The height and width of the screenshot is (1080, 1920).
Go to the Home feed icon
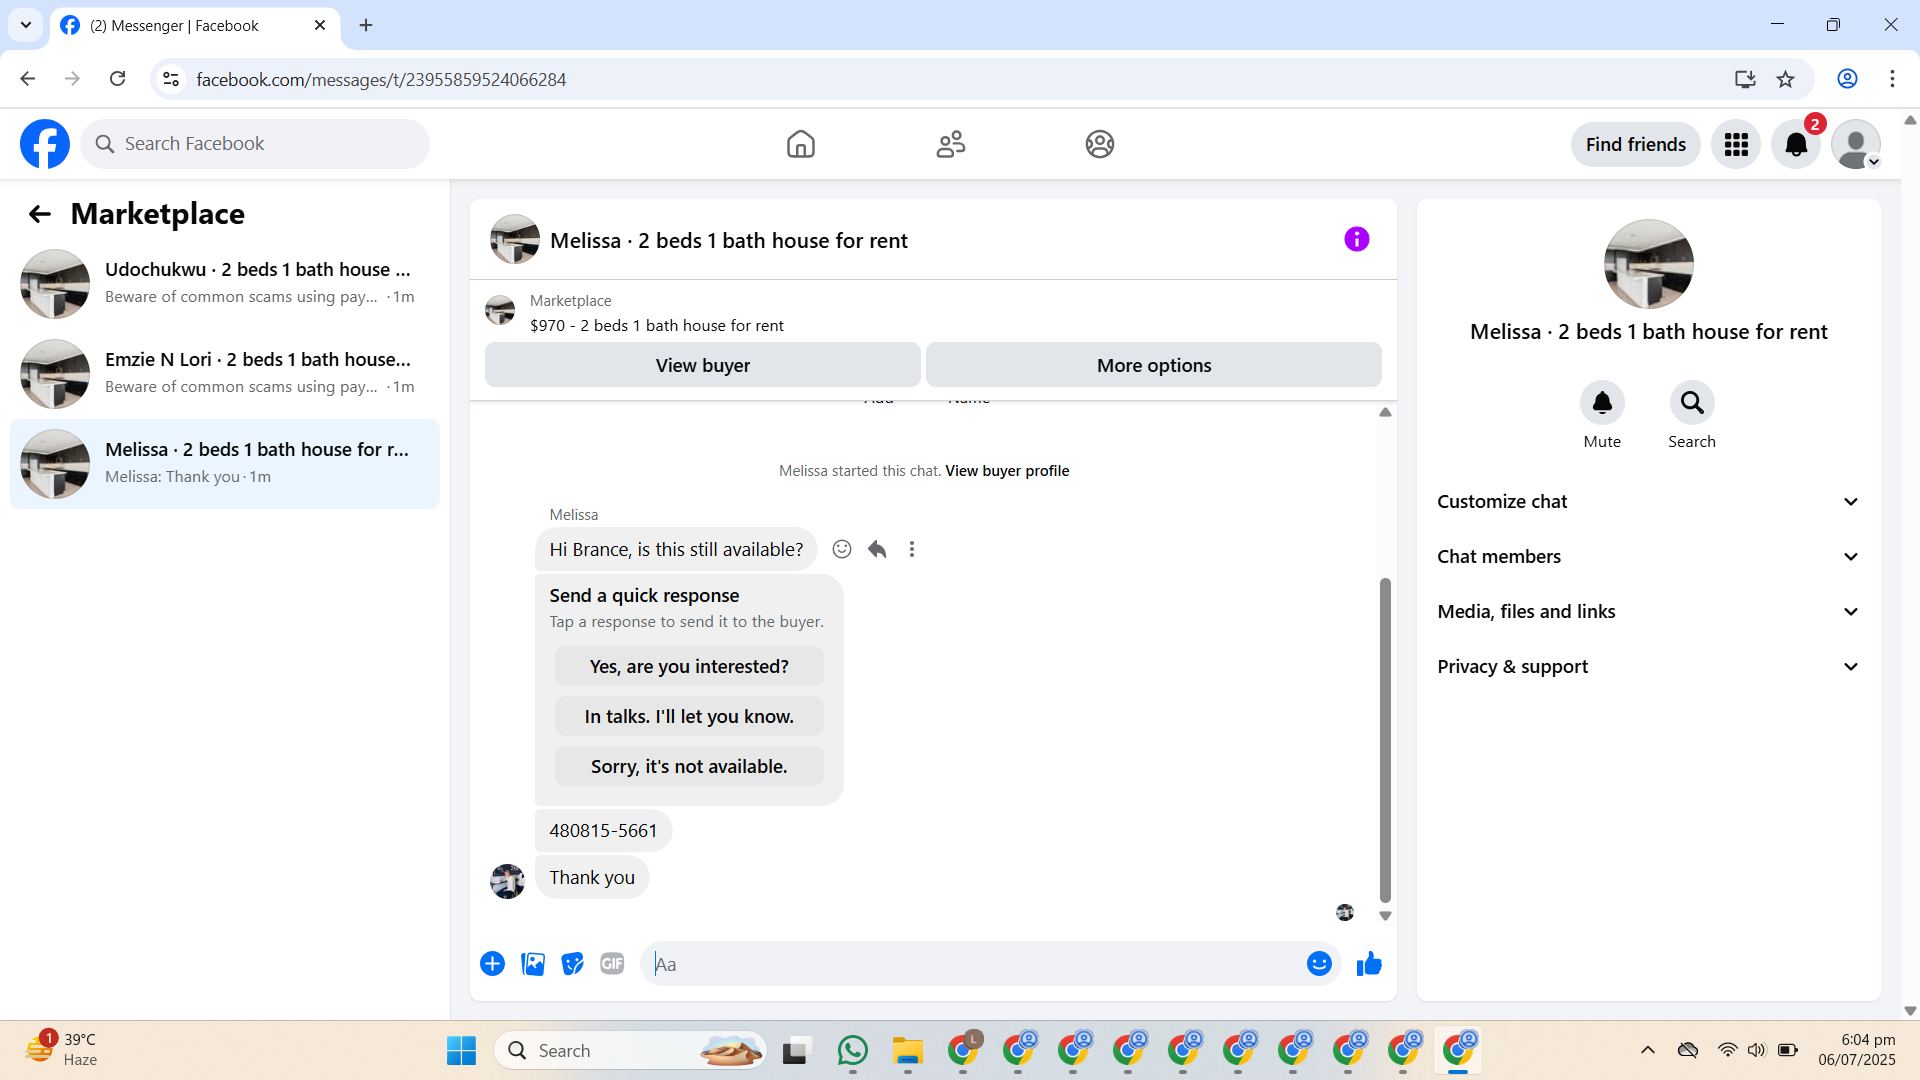801,144
